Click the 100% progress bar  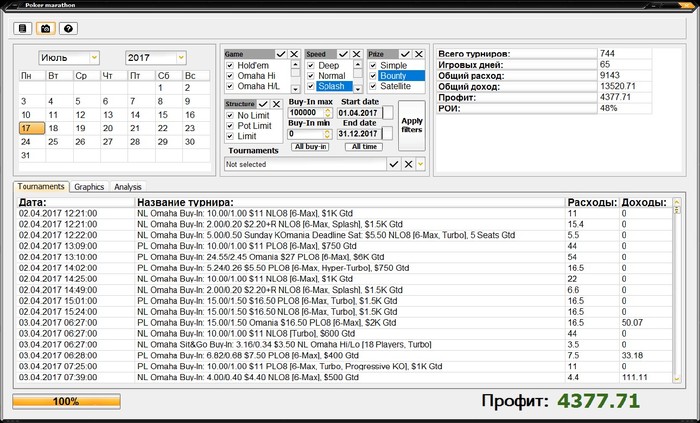[66, 401]
